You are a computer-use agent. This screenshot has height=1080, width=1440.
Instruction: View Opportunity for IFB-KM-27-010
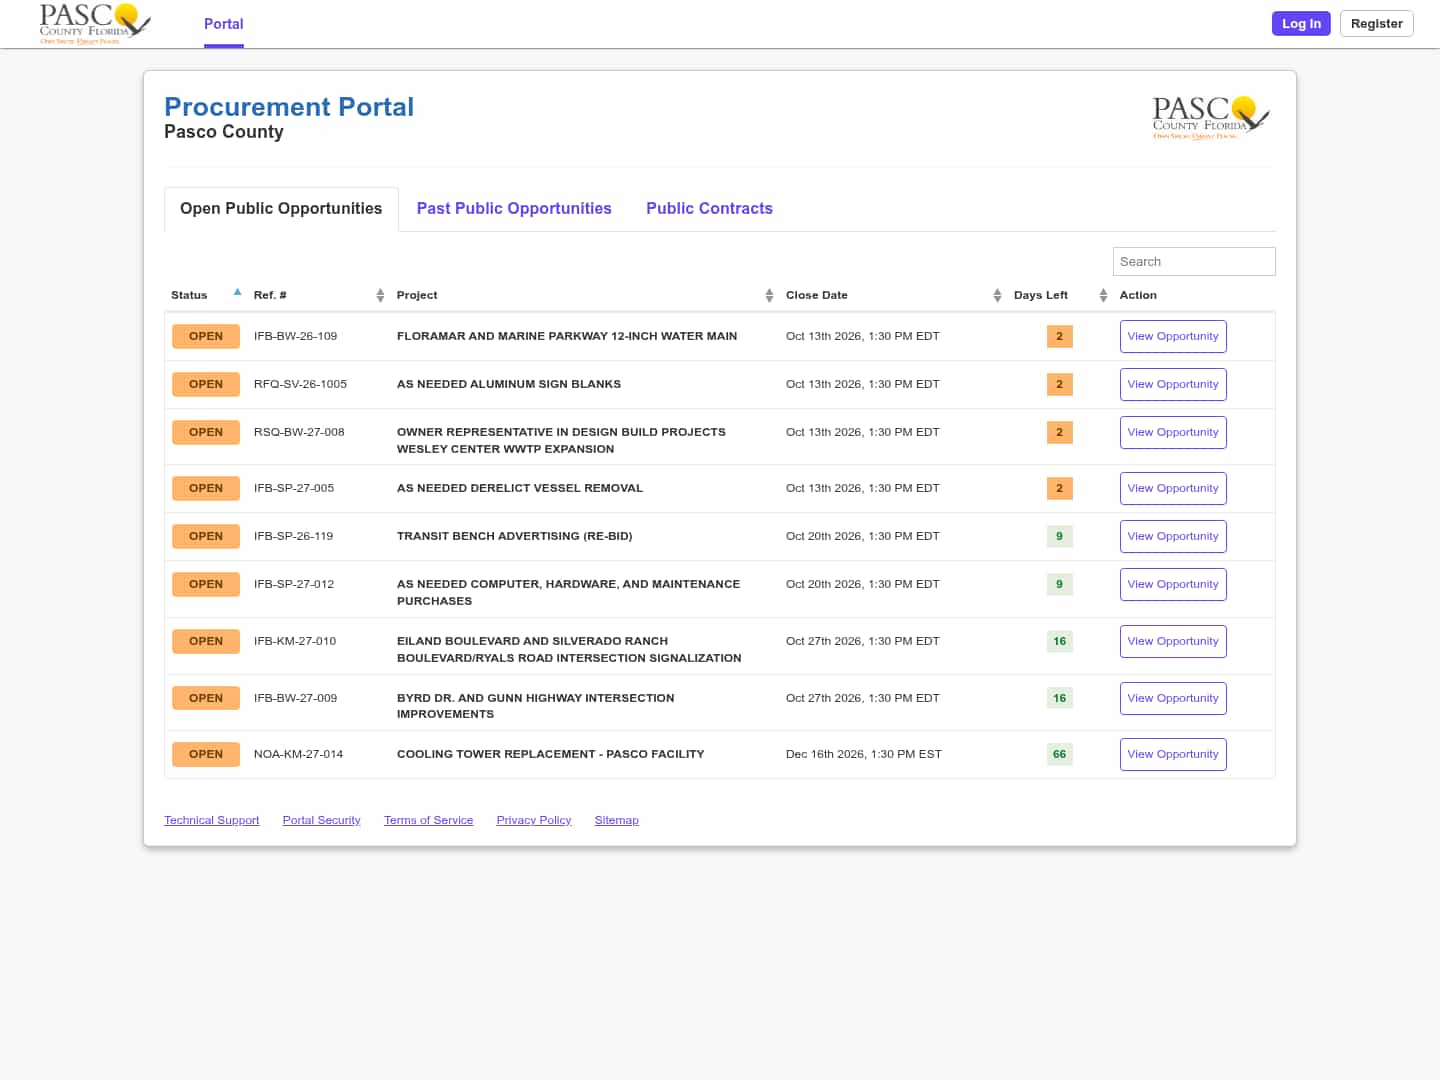click(x=1173, y=641)
